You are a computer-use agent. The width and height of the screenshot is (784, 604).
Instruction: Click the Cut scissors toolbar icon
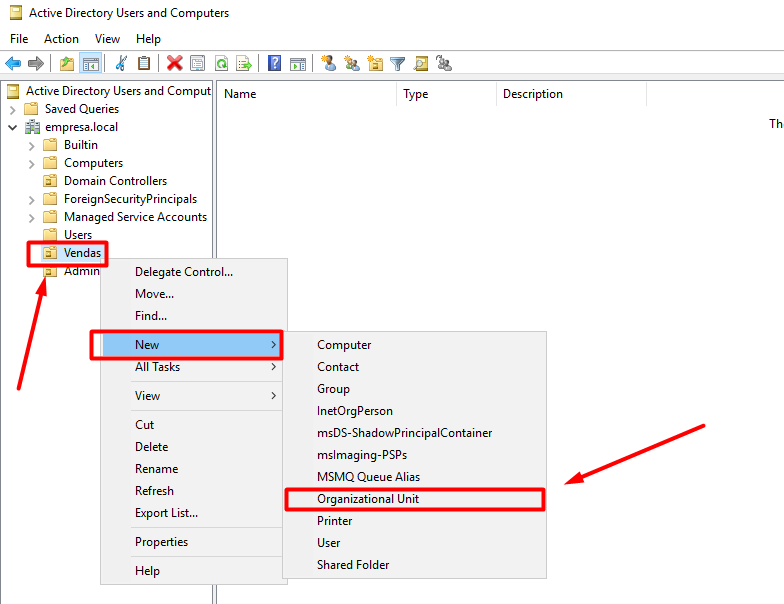120,63
